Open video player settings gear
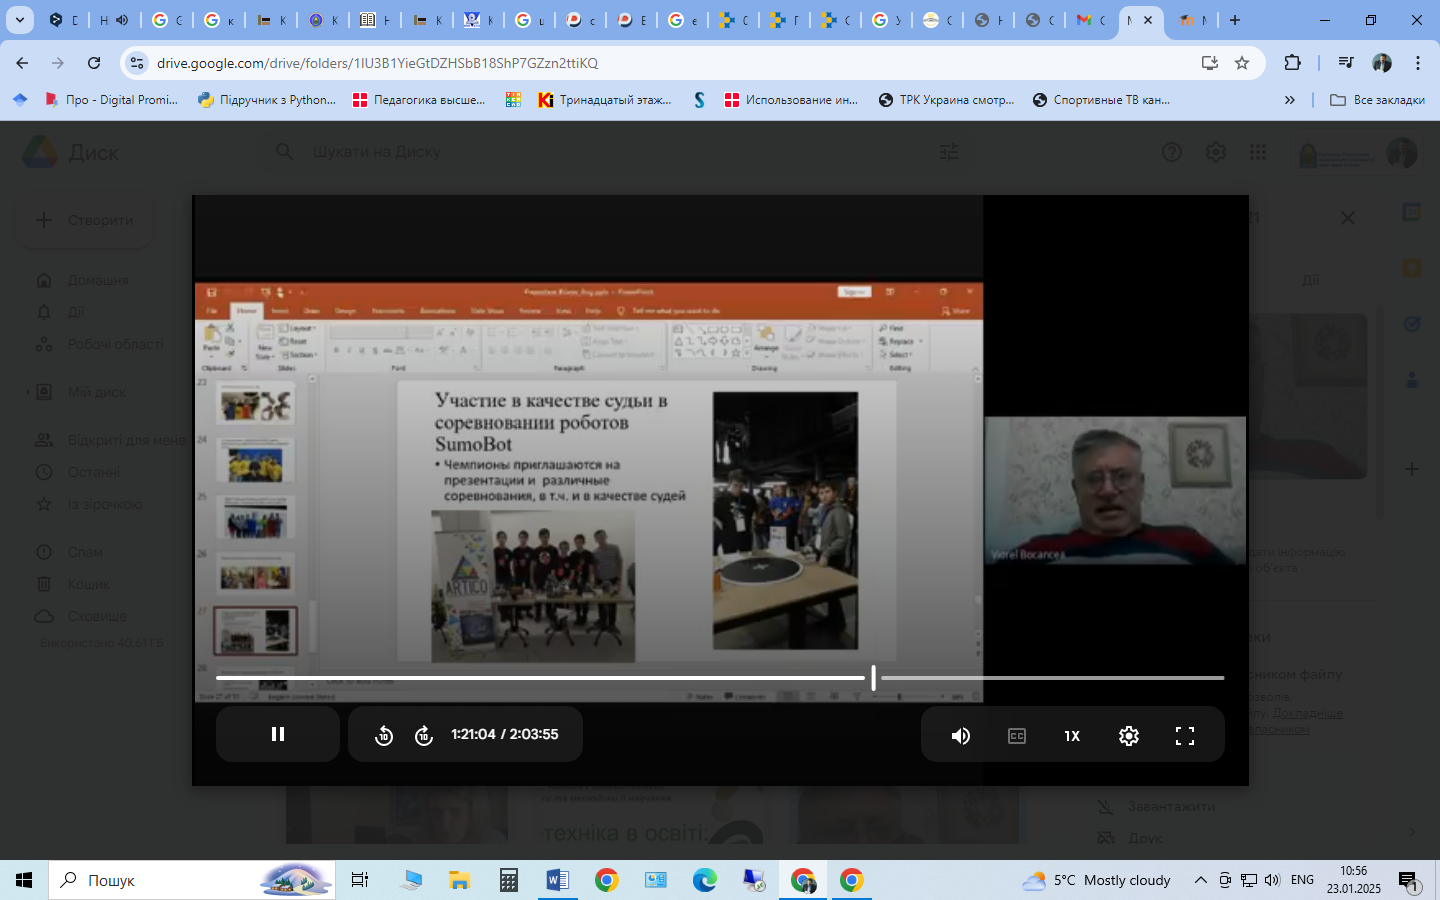This screenshot has height=900, width=1440. (x=1129, y=736)
